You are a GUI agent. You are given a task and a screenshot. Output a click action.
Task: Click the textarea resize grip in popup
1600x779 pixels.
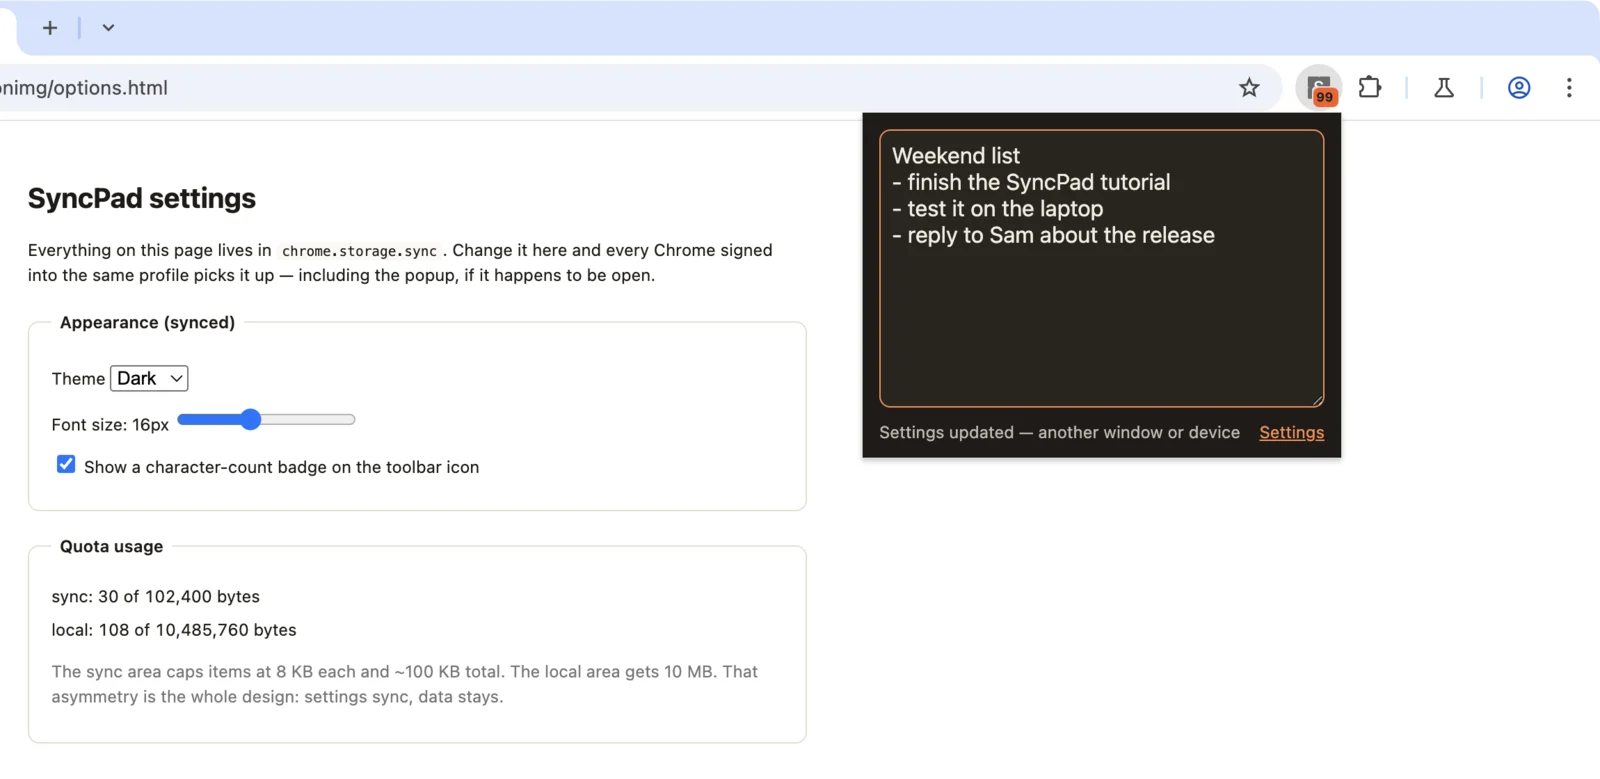coord(1317,400)
